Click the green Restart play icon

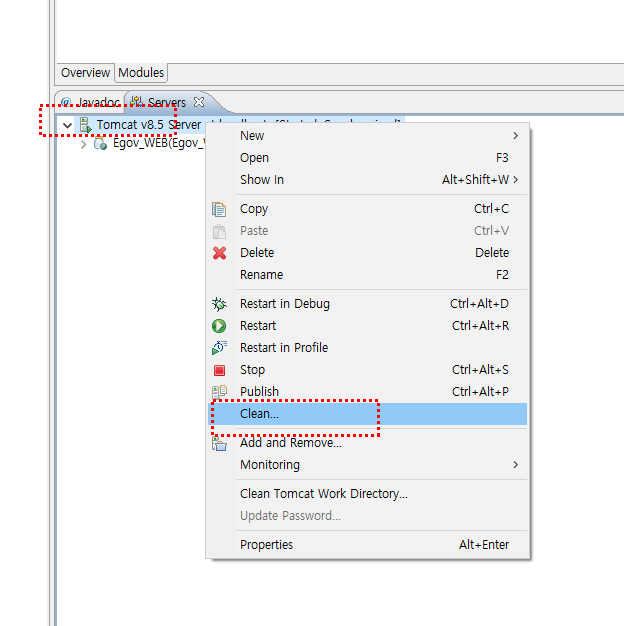(219, 326)
